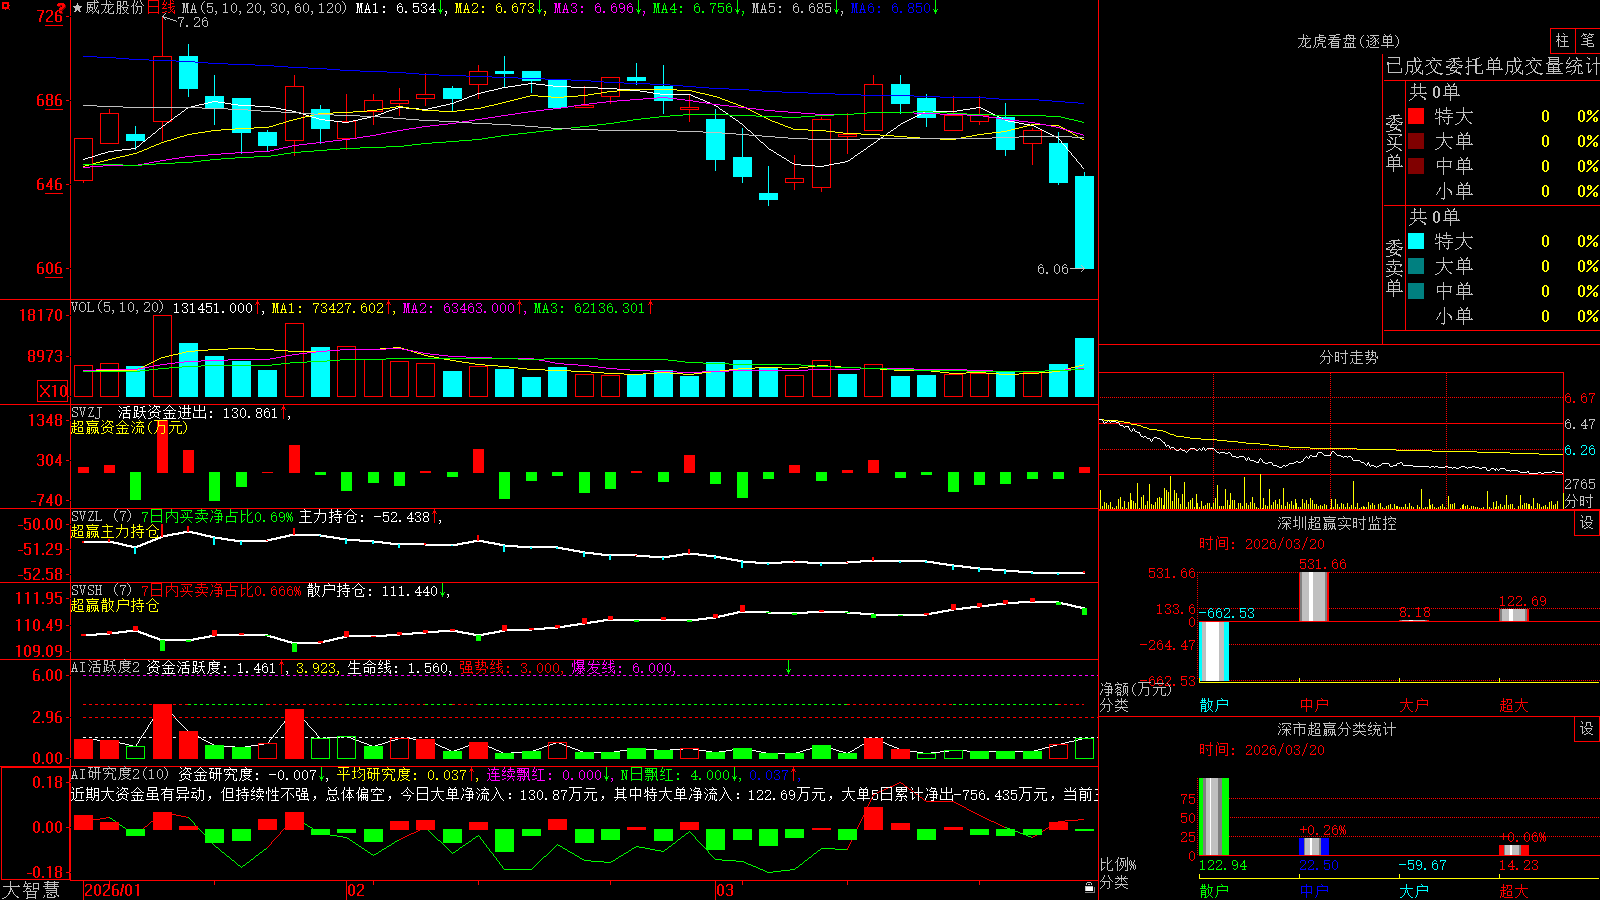This screenshot has height=900, width=1600.
Task: Click the star icon before 威龙股份
Action: 77,8
